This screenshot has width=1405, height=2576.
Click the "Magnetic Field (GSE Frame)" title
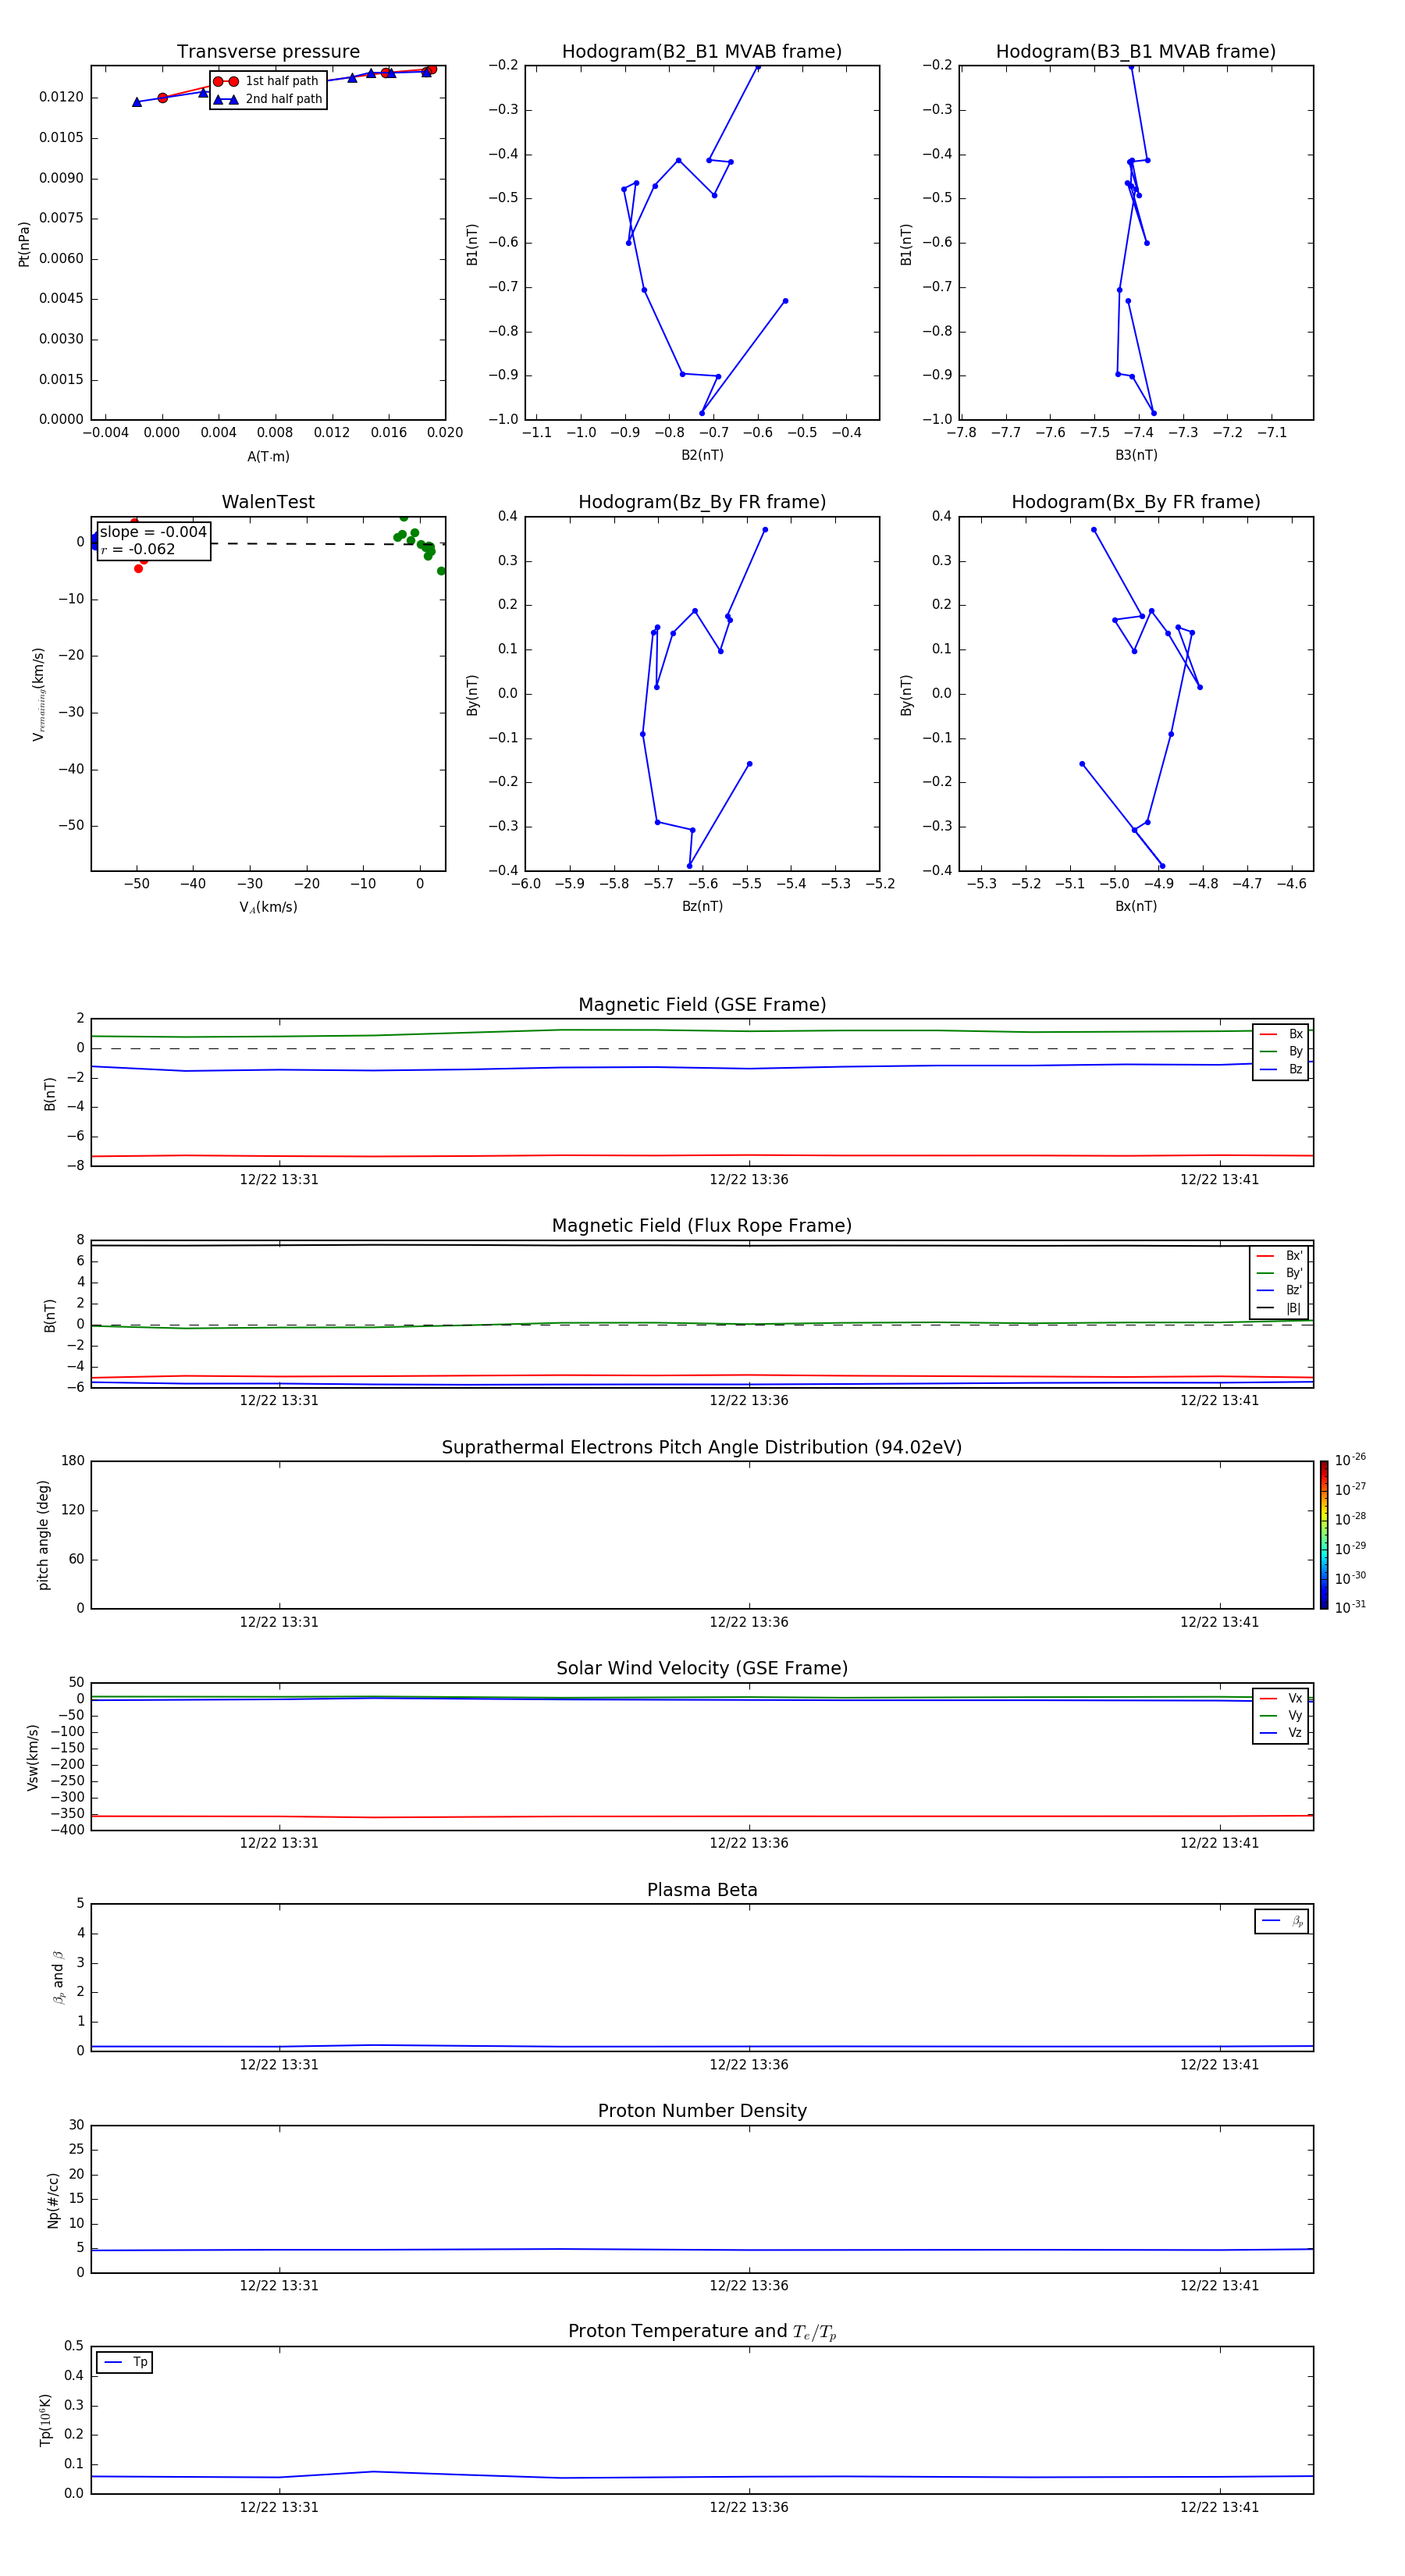point(702,1005)
